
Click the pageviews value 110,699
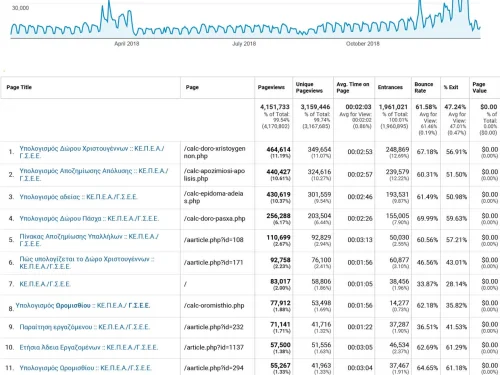tap(278, 238)
